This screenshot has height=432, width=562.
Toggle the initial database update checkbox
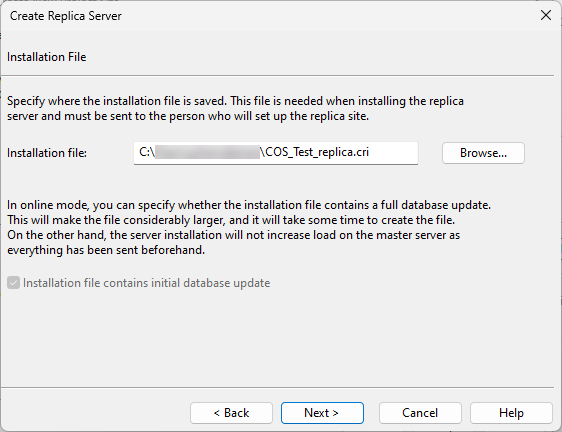click(13, 283)
